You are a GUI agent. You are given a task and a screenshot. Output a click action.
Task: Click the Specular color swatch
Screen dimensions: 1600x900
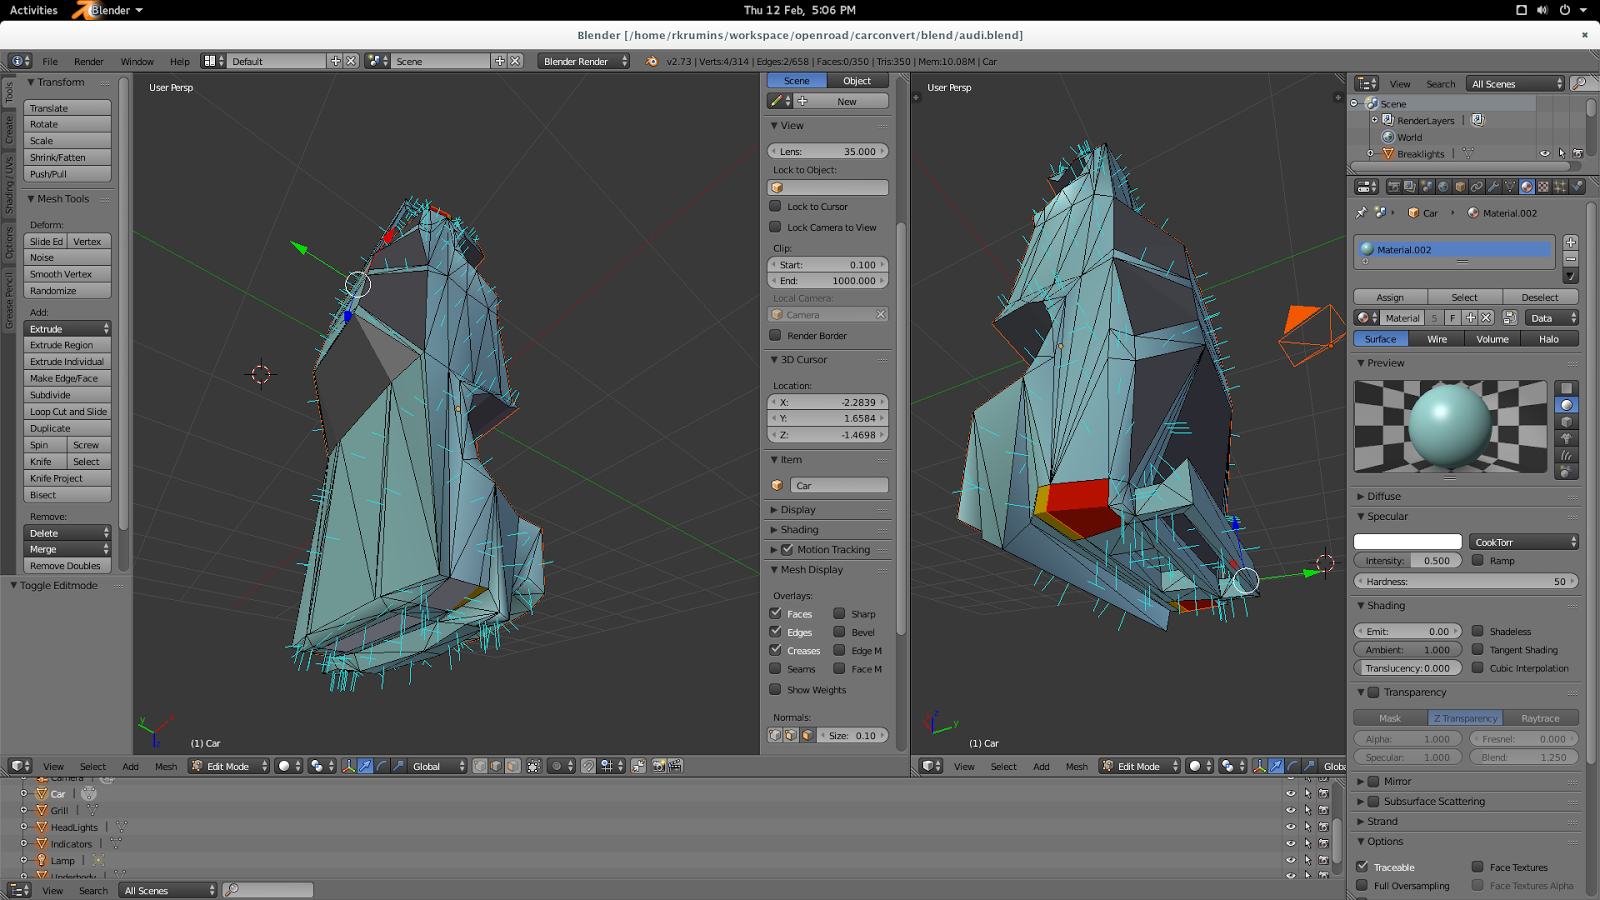click(1407, 542)
